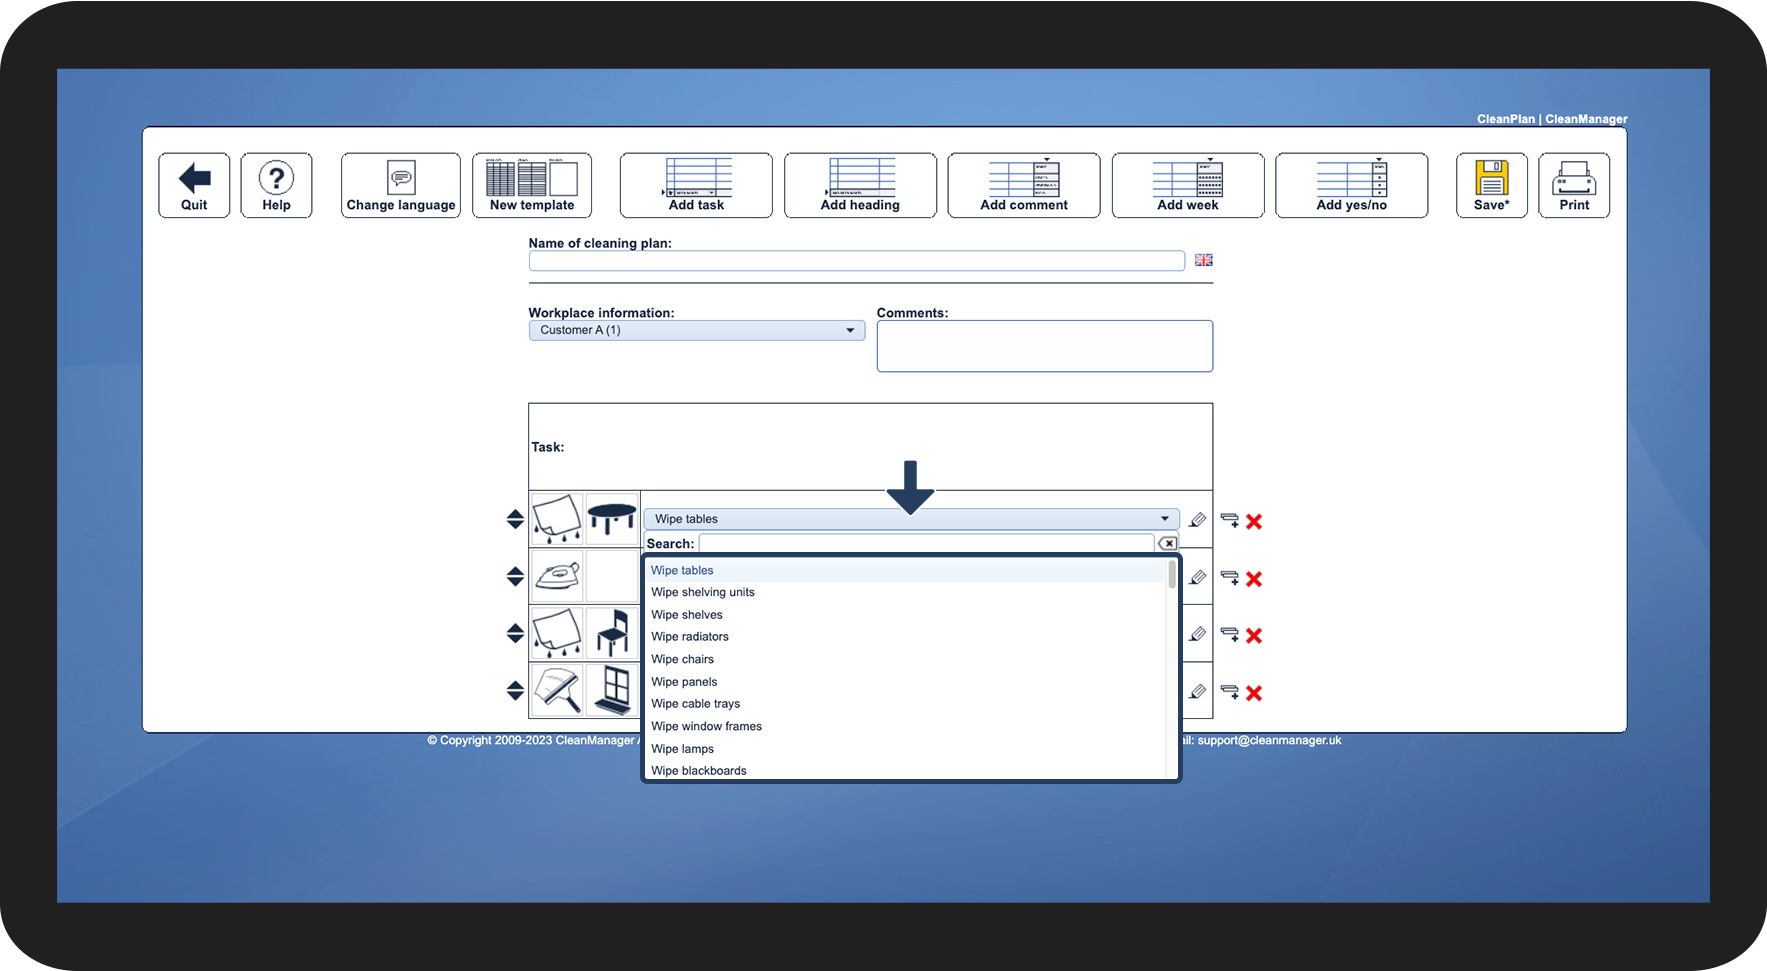This screenshot has width=1767, height=971.
Task: Click reorder arrows for the iron task row
Action: coord(515,576)
